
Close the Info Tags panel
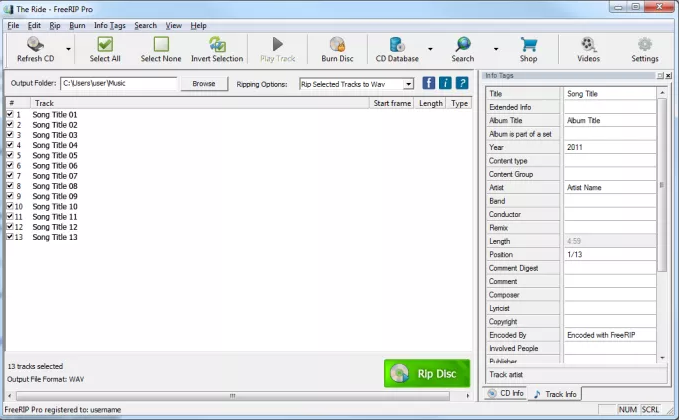pyautogui.click(x=668, y=76)
